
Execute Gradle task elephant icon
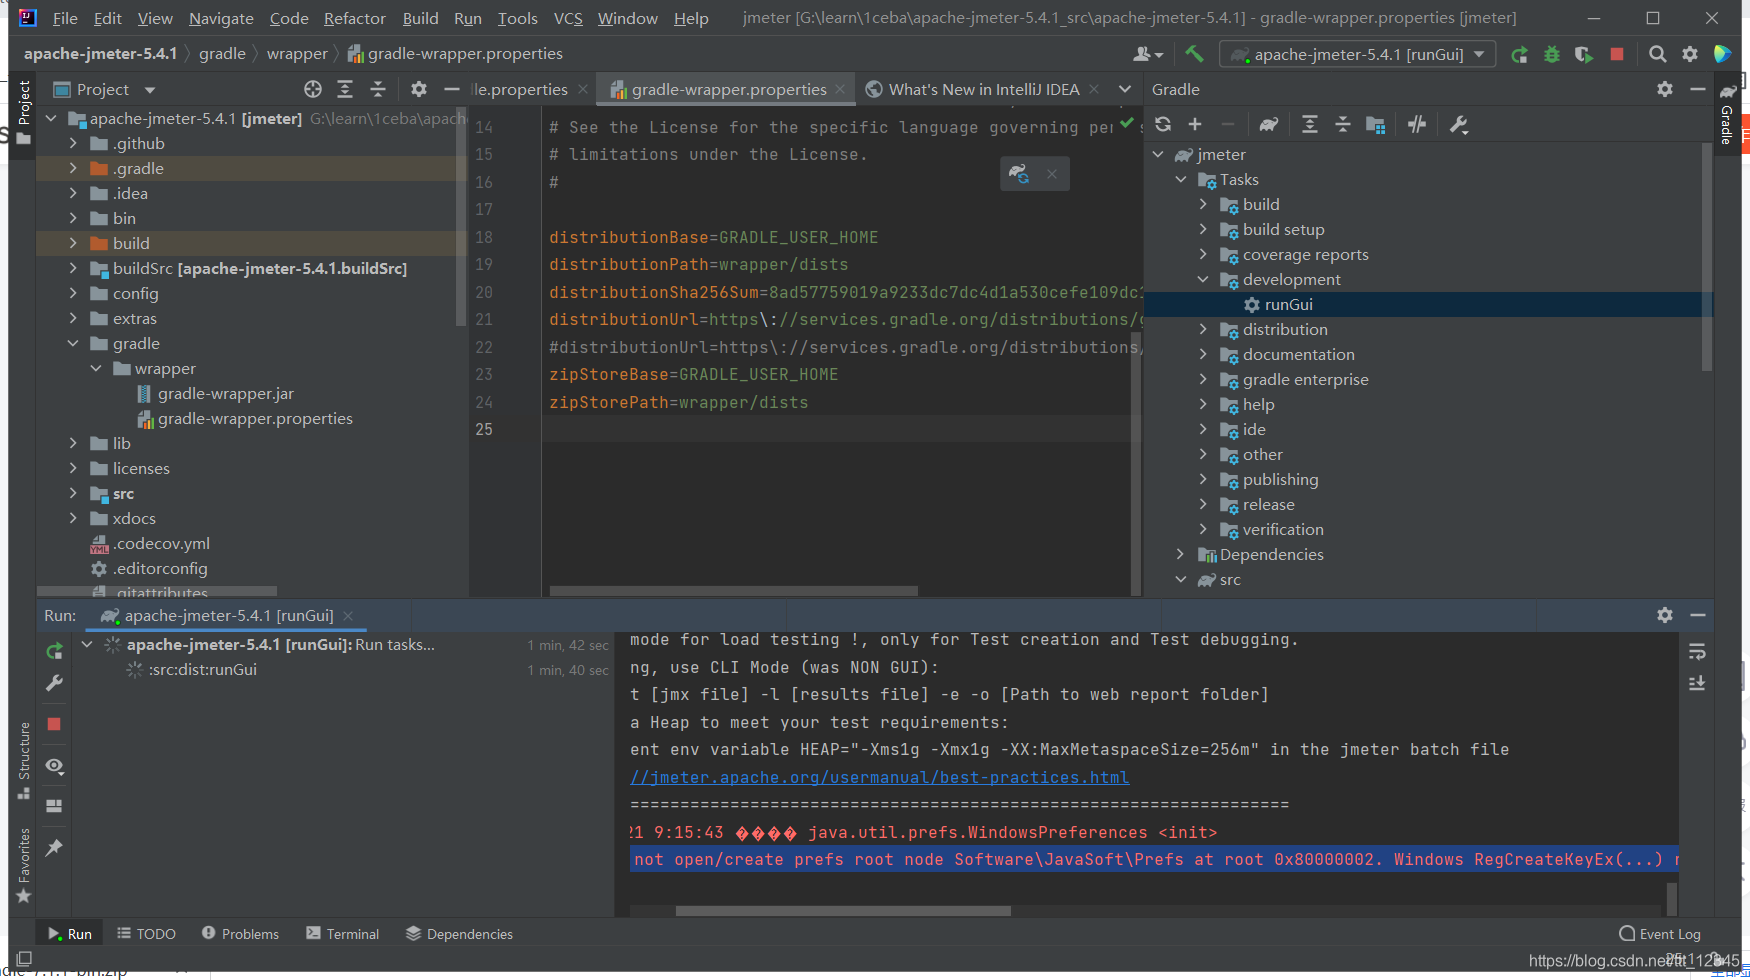(1269, 124)
